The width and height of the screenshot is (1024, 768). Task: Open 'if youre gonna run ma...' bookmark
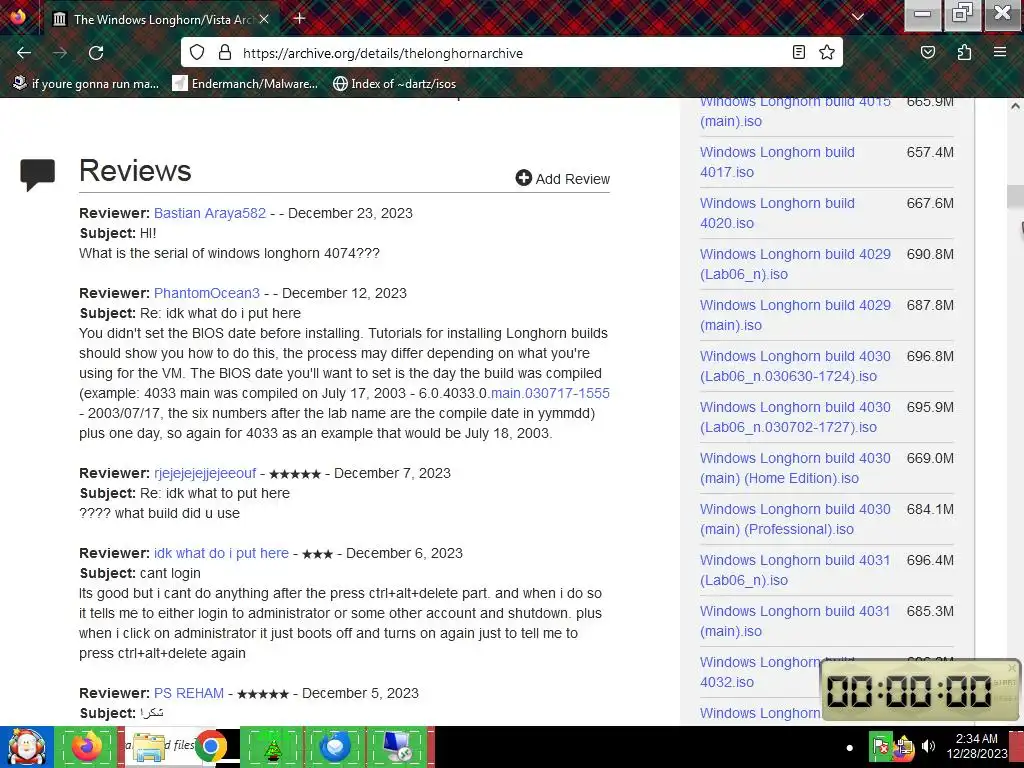point(86,84)
